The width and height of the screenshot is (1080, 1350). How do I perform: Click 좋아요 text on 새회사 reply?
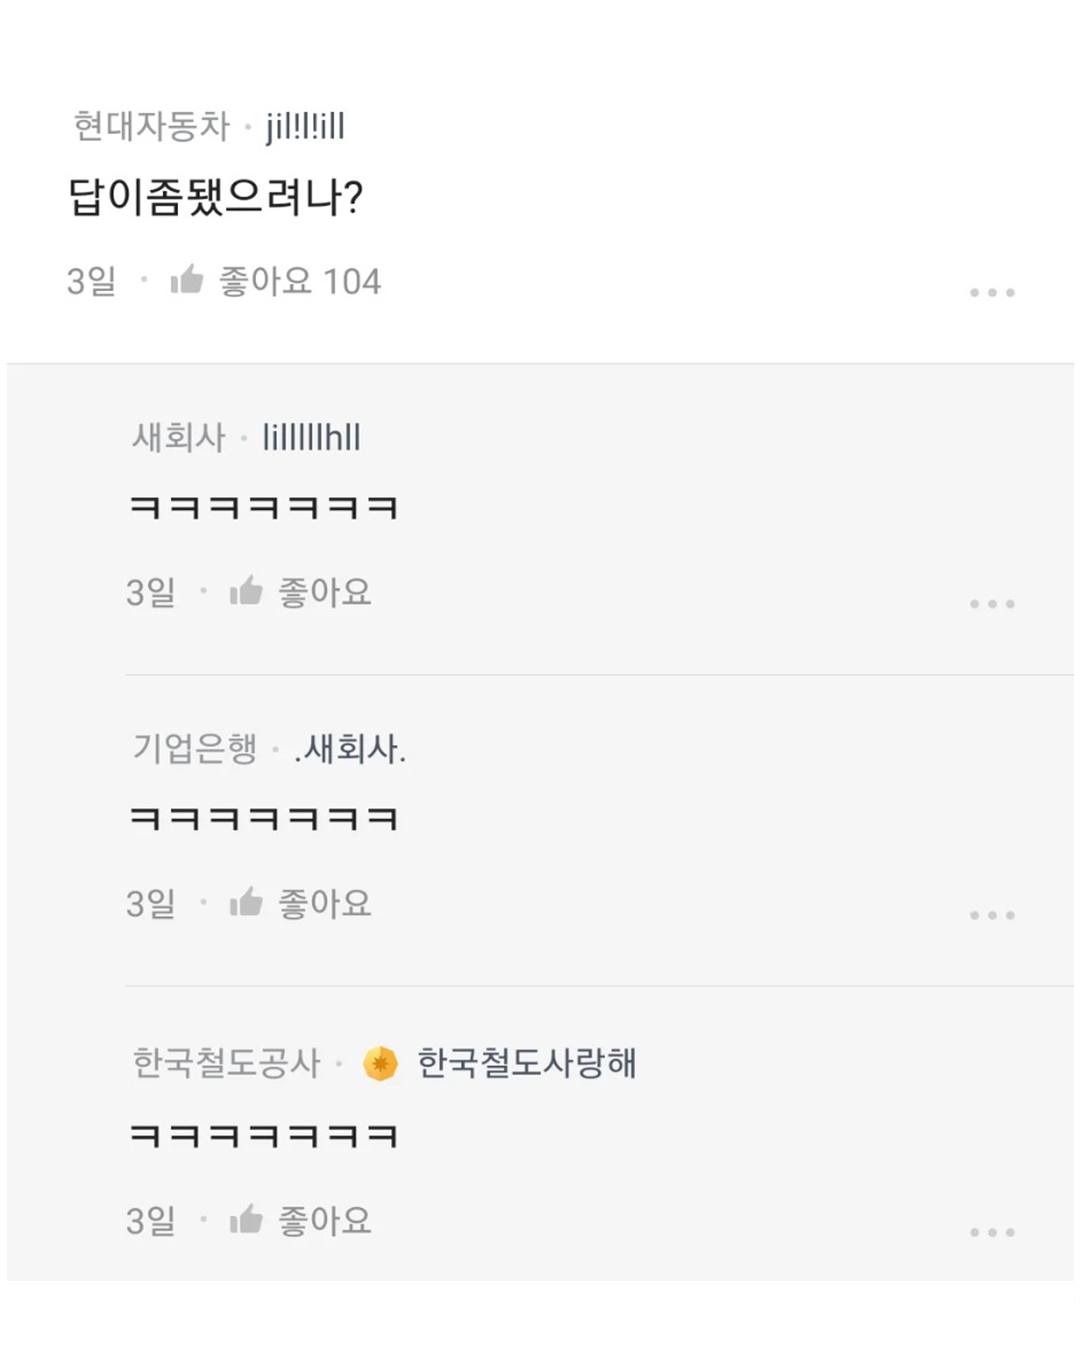click(324, 592)
